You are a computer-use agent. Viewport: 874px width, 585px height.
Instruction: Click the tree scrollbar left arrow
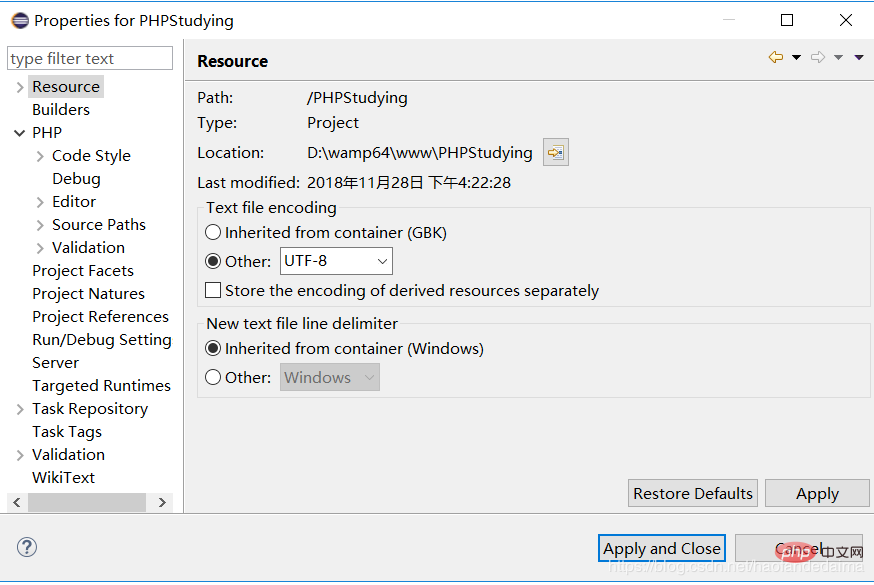[17, 502]
